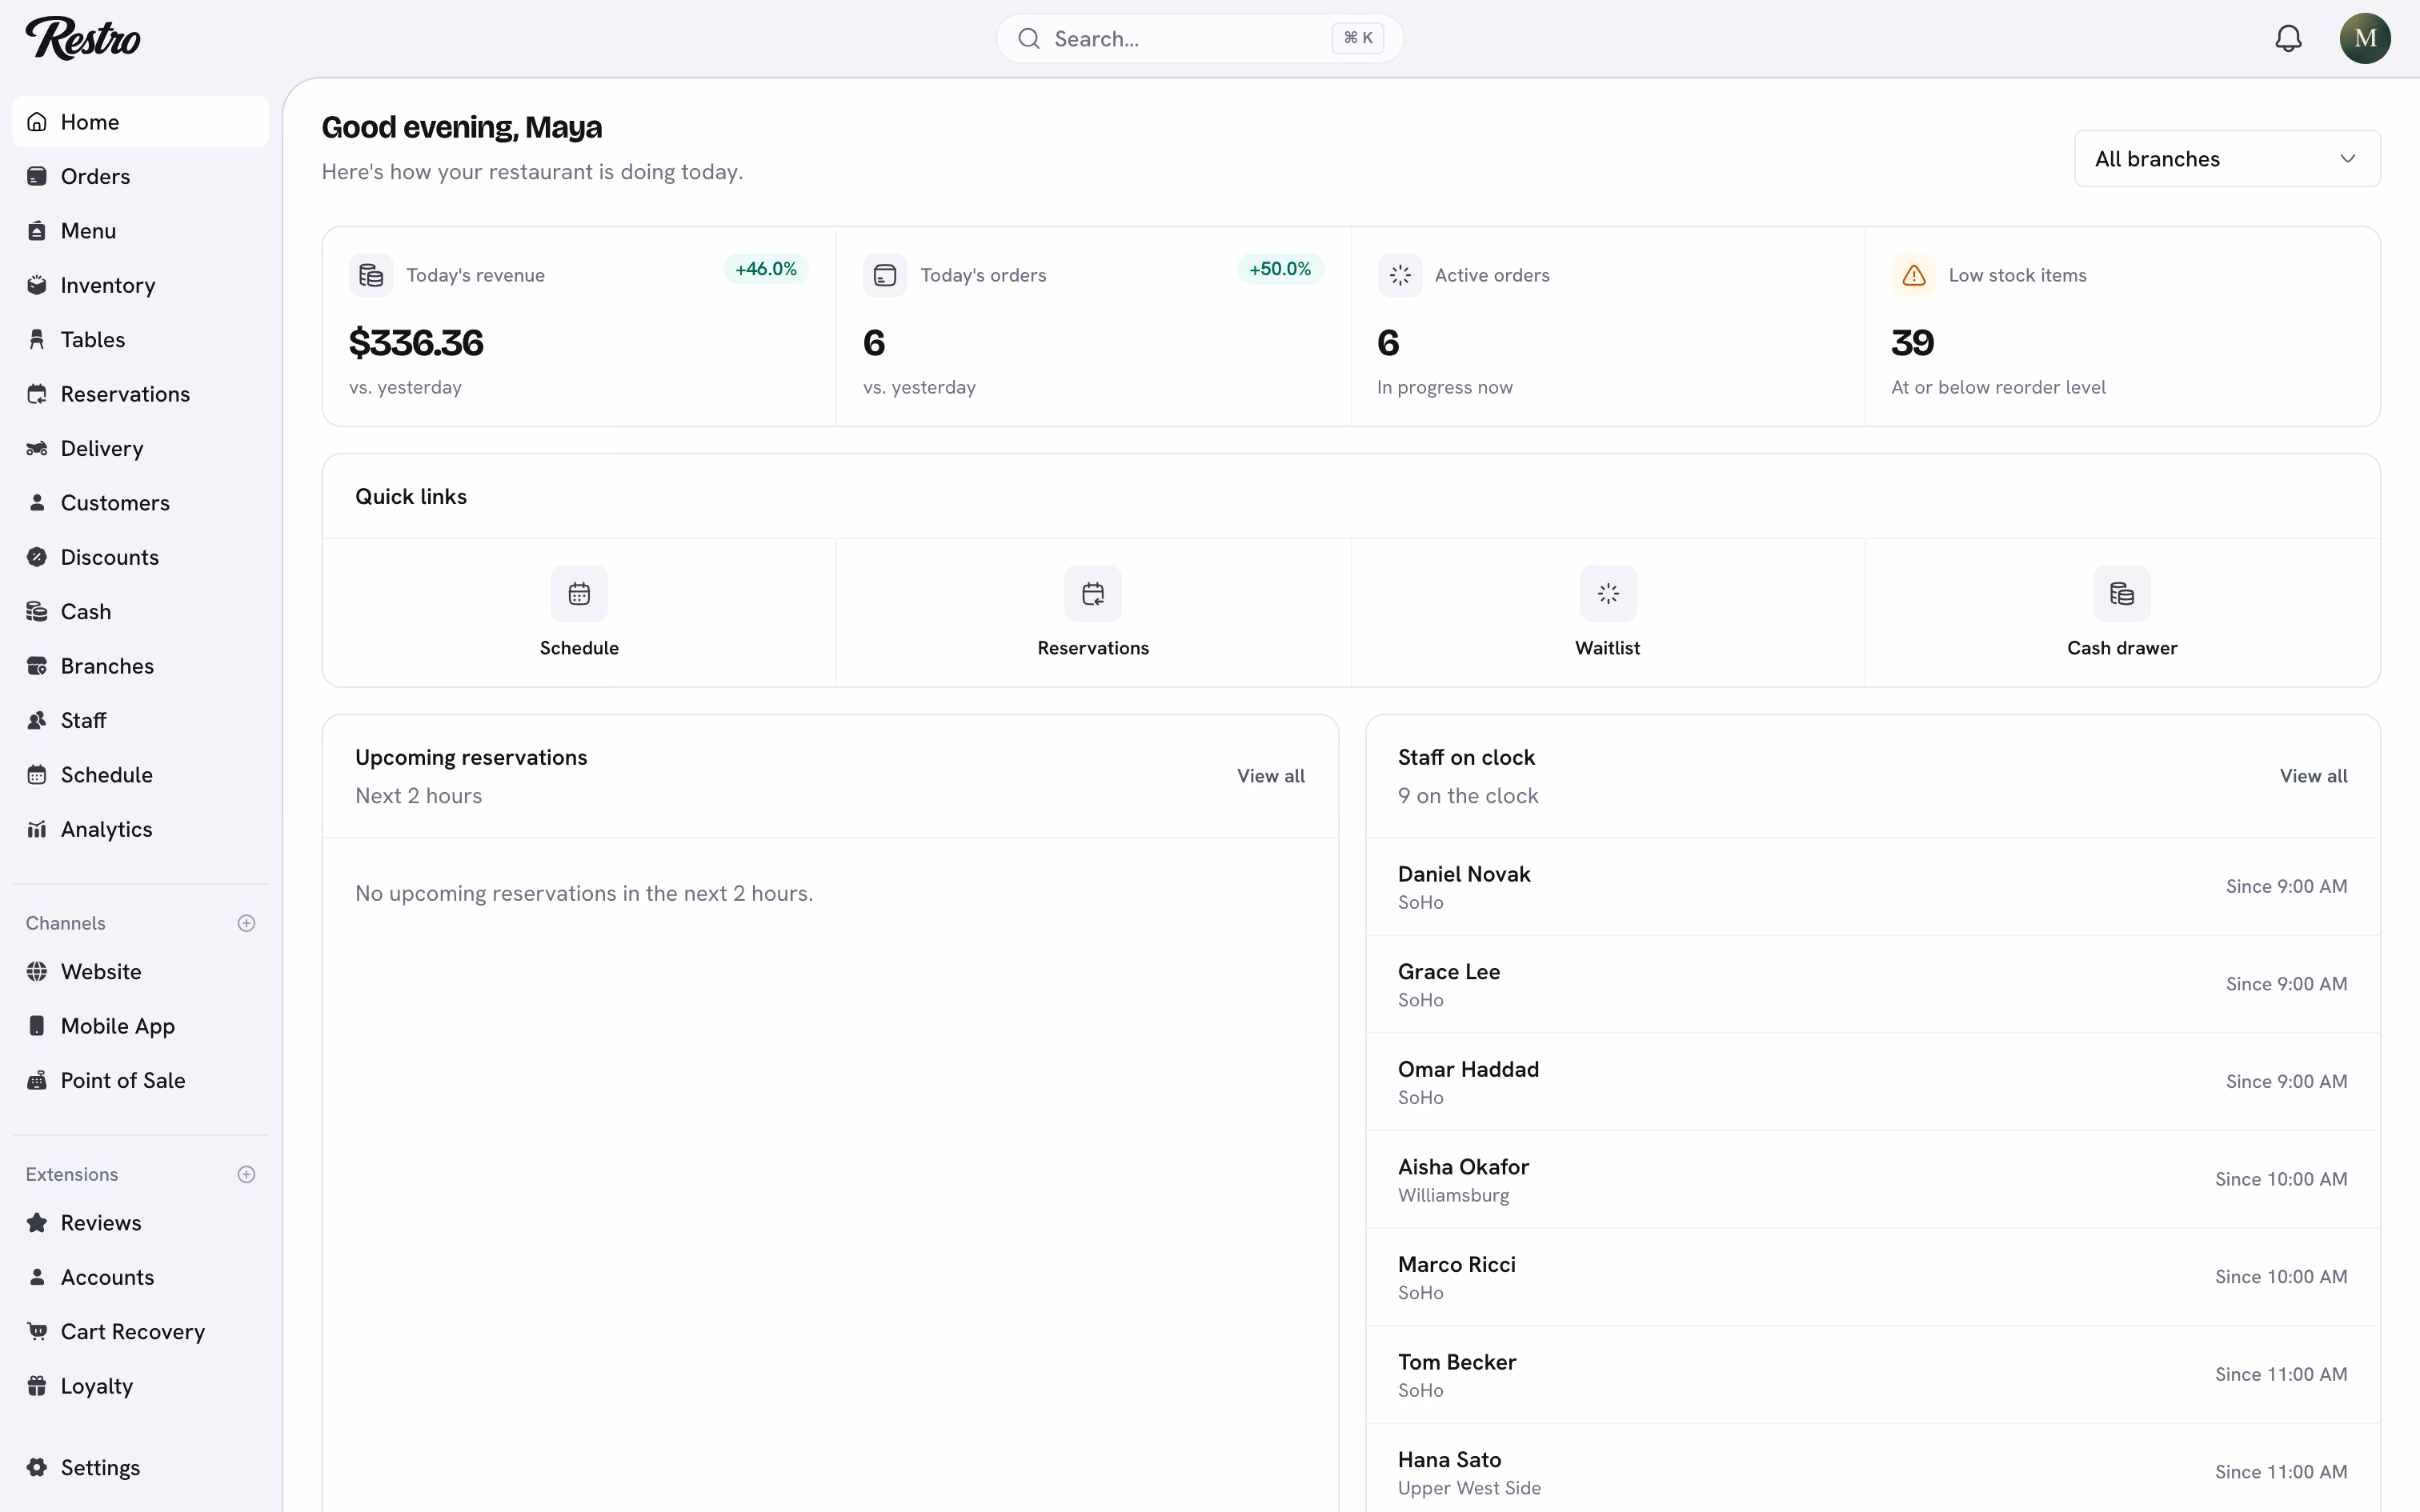
Task: Click the Active orders spinner icon
Action: [x=1400, y=275]
